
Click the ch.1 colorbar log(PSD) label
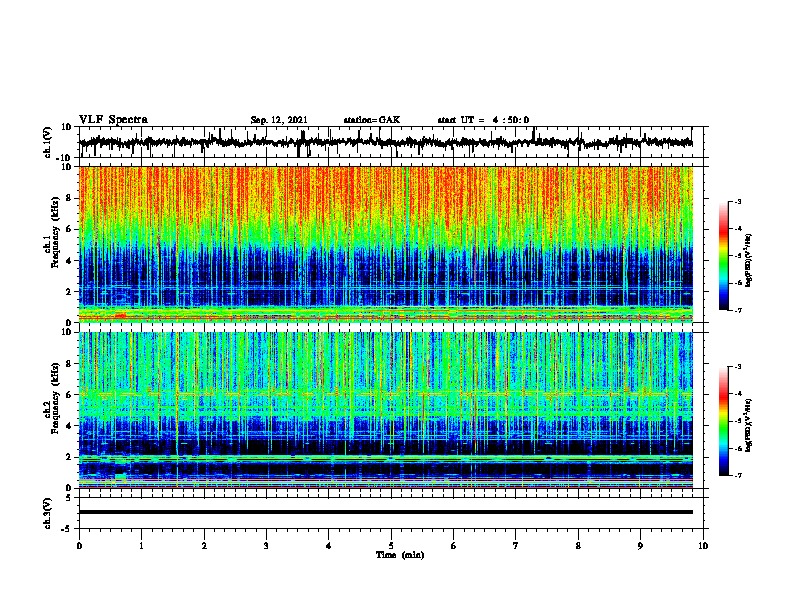tap(749, 261)
